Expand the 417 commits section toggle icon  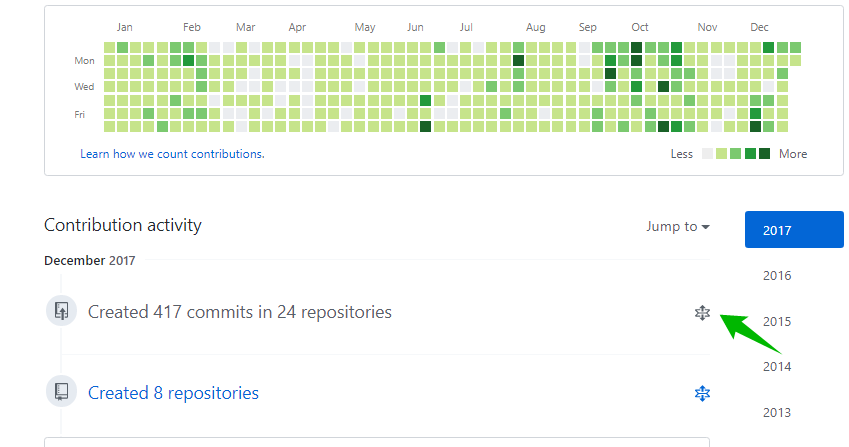(x=702, y=313)
